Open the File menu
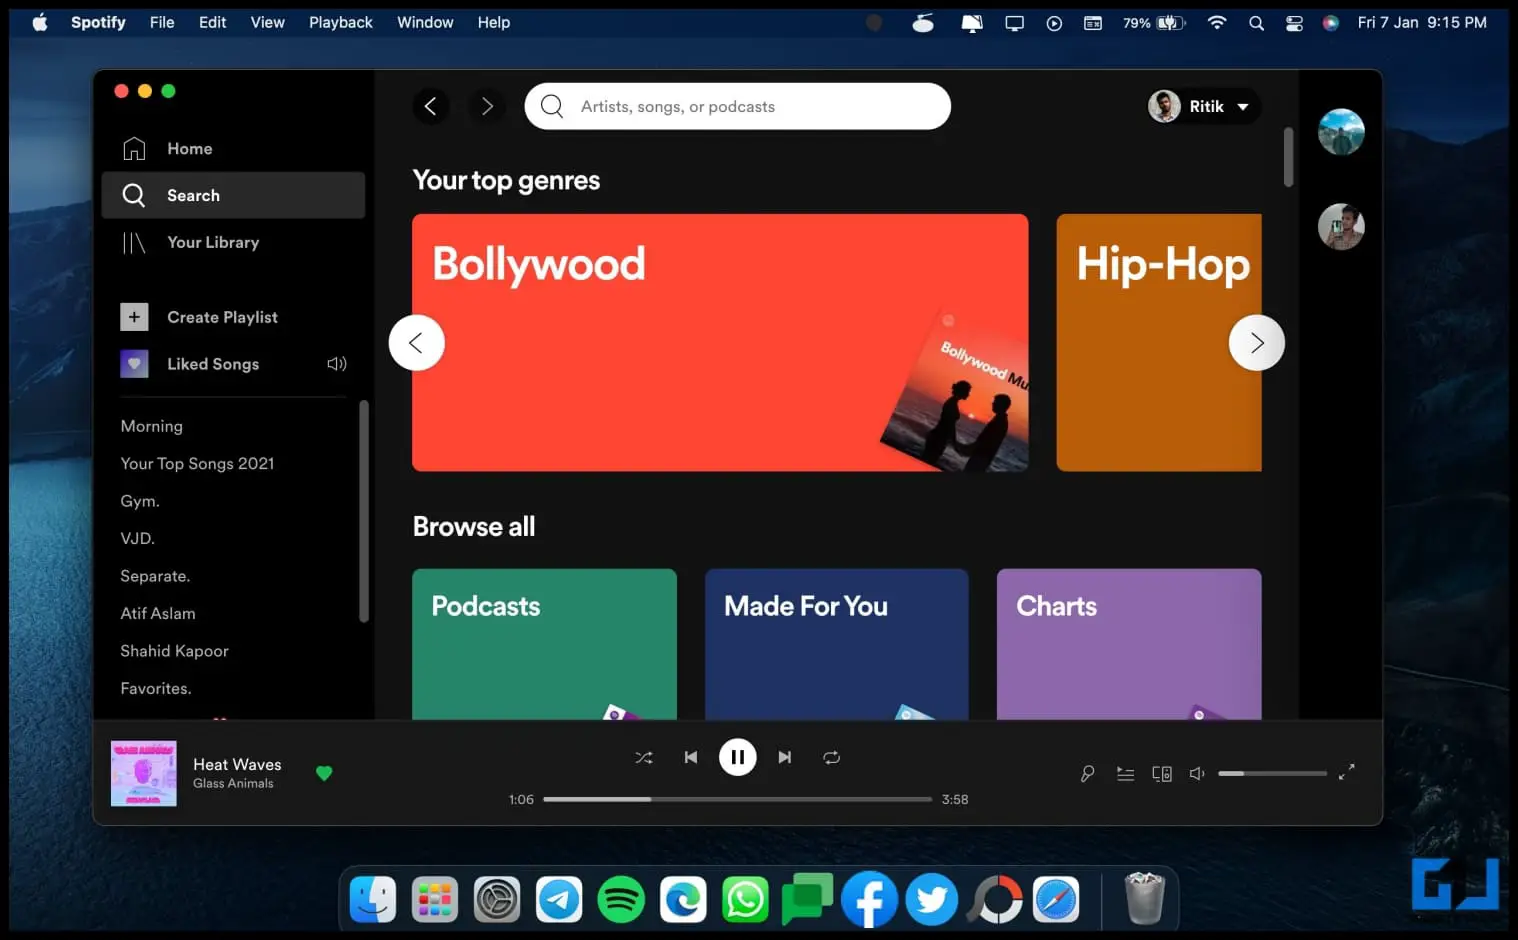 (x=162, y=22)
